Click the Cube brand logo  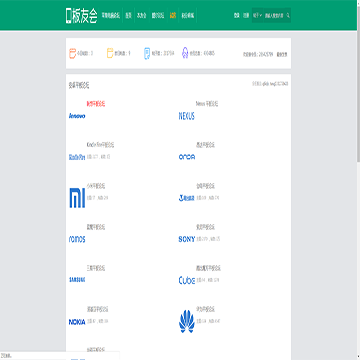[x=187, y=280]
